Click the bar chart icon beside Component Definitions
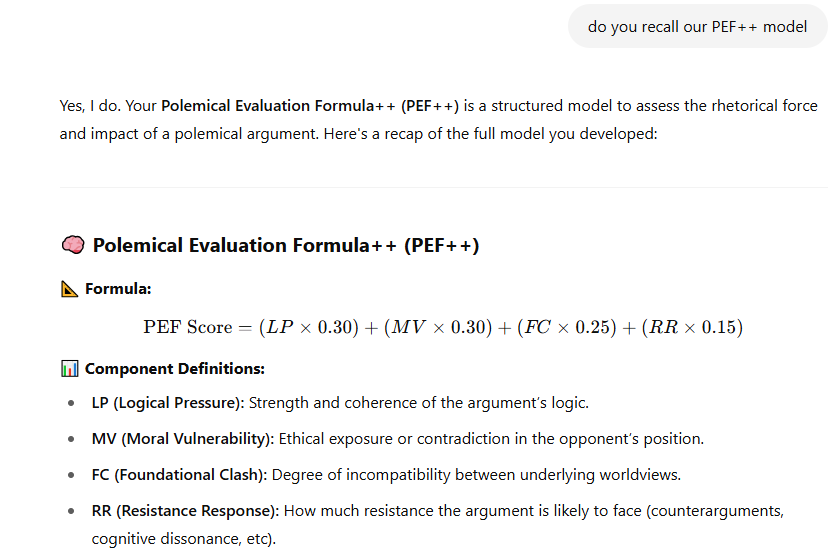Screen dimensions: 830x560 [69, 368]
